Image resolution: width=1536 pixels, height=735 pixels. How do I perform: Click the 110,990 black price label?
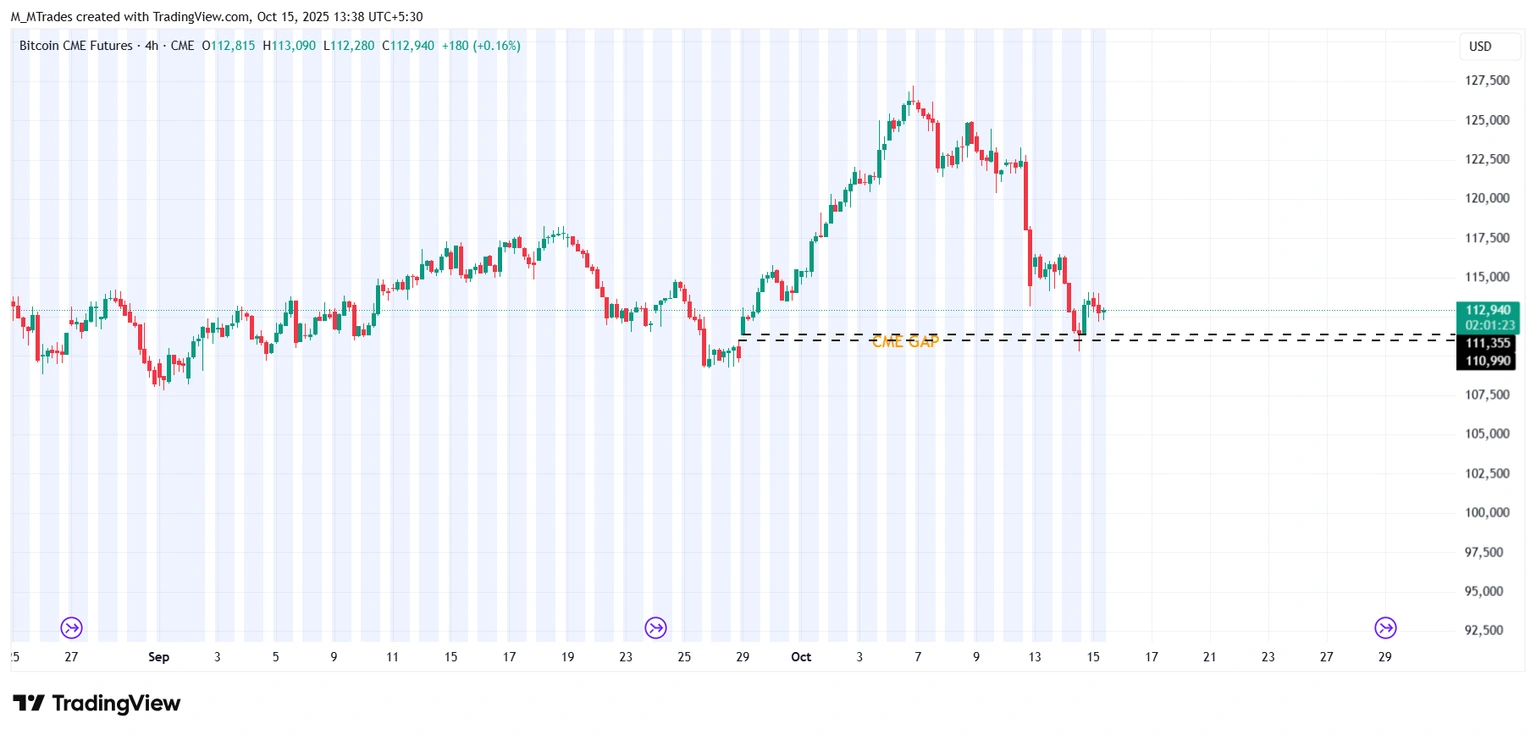1487,360
